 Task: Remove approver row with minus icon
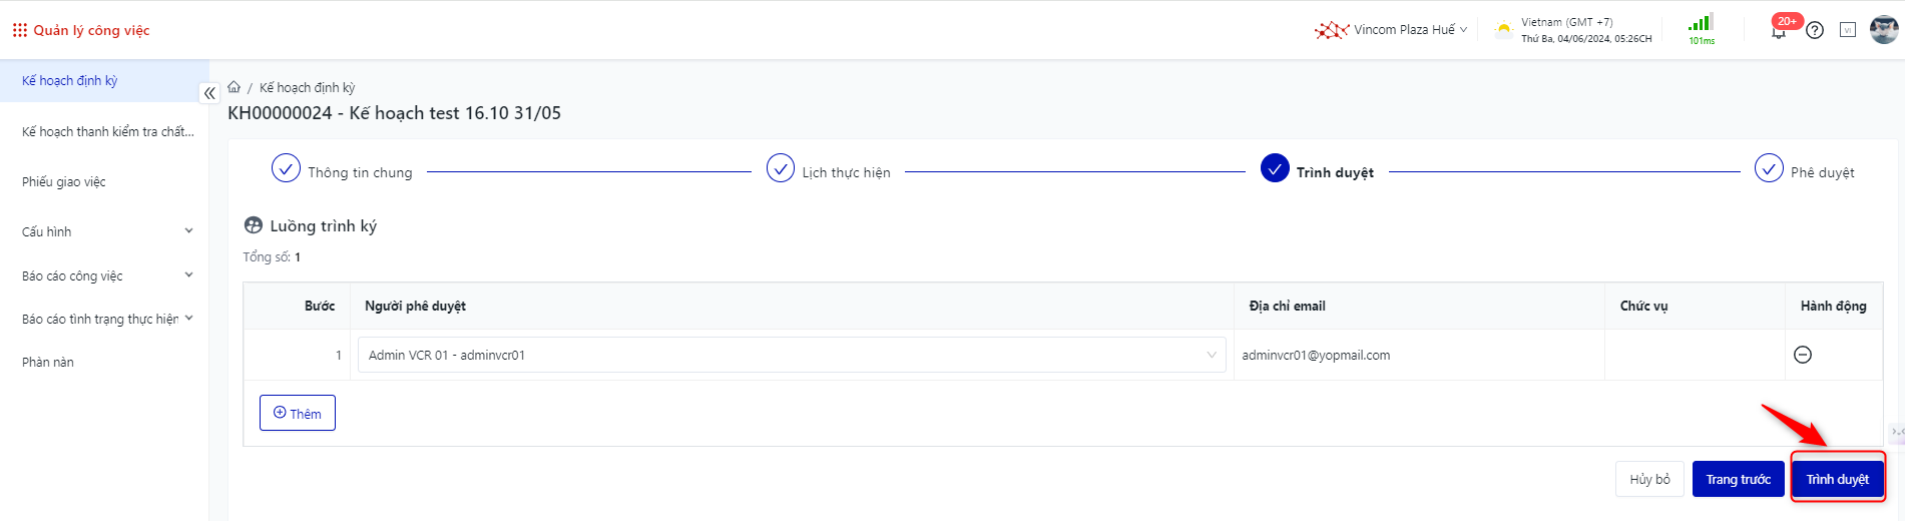click(1803, 355)
